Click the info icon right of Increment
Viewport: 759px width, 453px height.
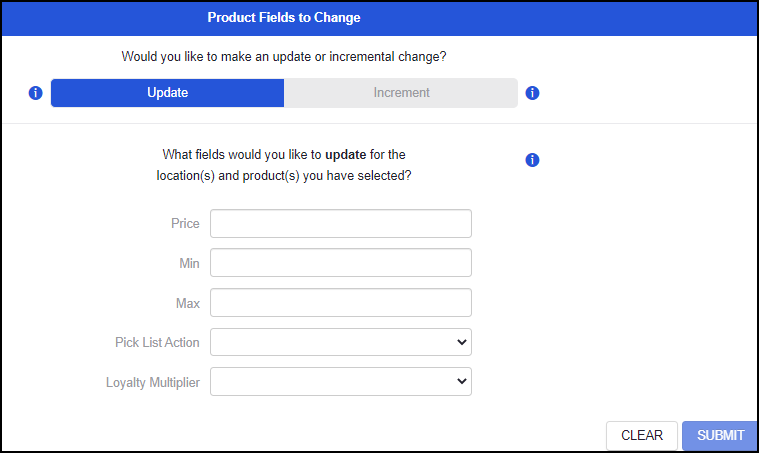click(x=532, y=93)
